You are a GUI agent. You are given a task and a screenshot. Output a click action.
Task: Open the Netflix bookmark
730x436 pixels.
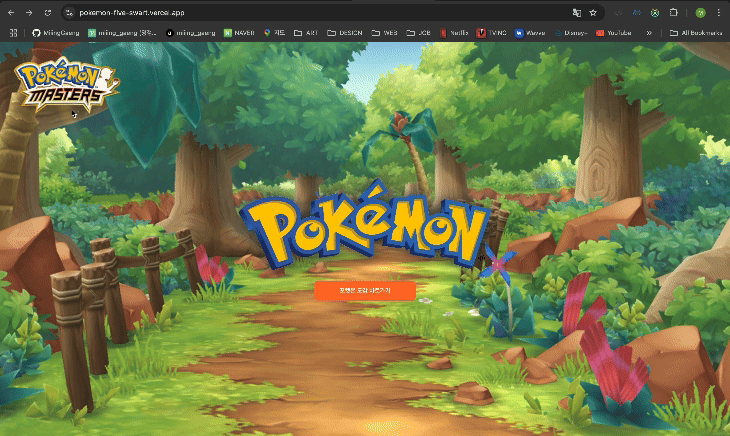click(454, 33)
